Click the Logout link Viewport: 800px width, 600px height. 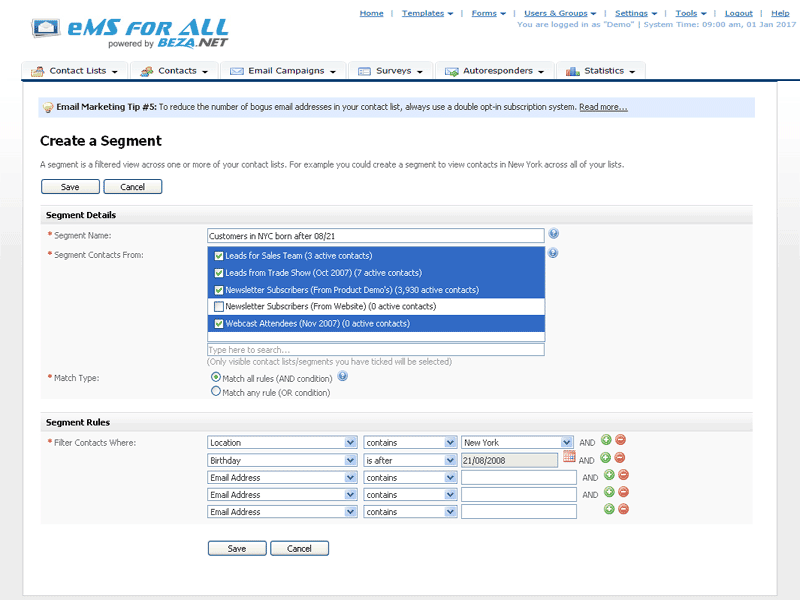click(x=739, y=13)
